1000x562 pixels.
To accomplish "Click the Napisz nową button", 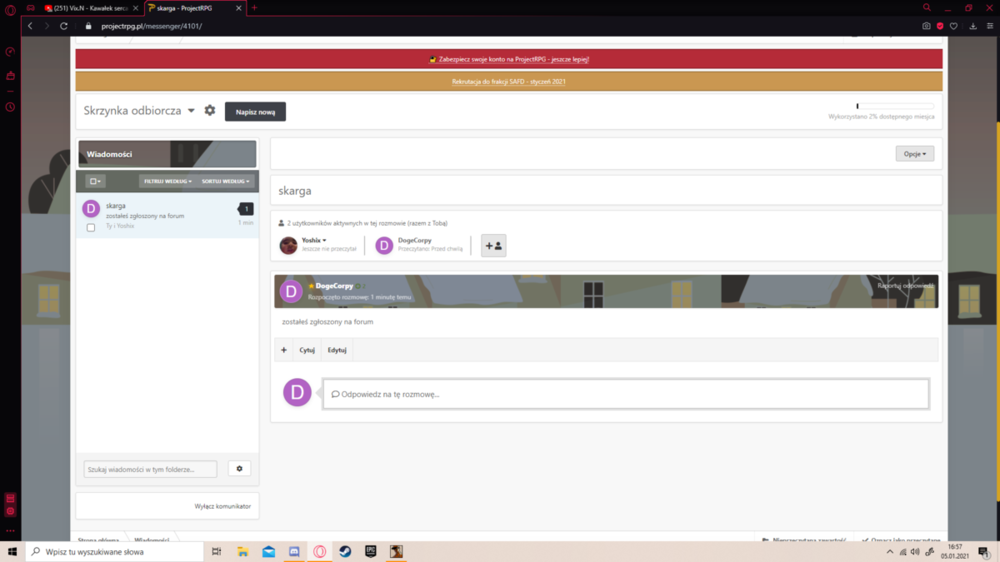I will pos(255,112).
